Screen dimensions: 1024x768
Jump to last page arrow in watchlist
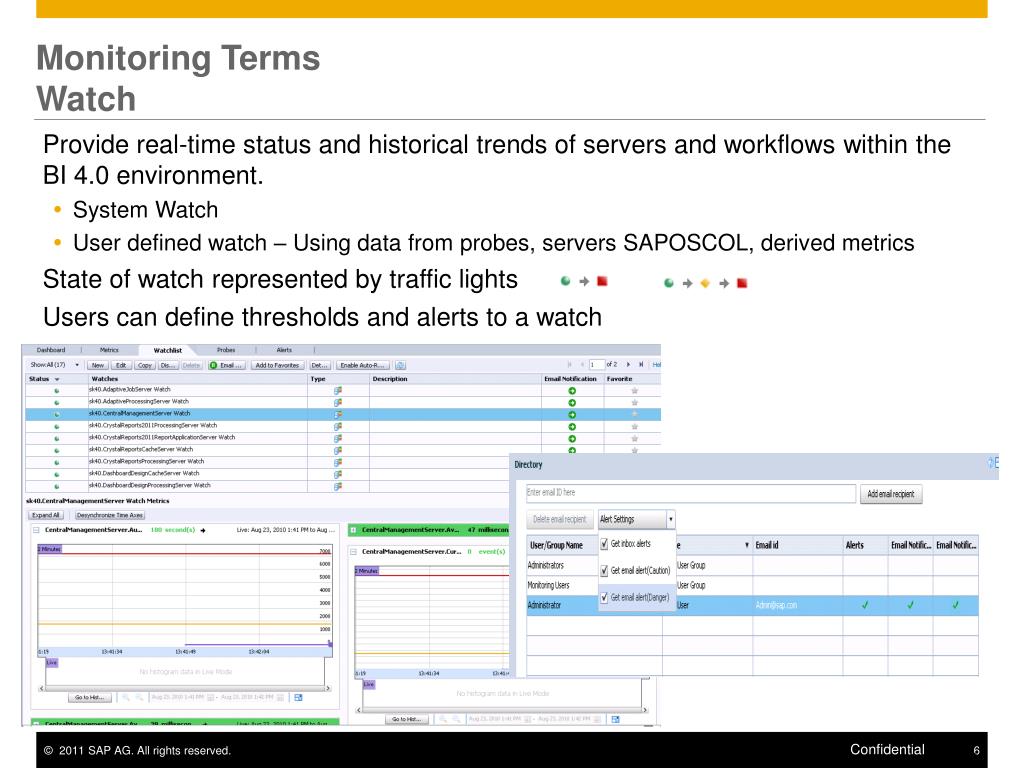[641, 364]
